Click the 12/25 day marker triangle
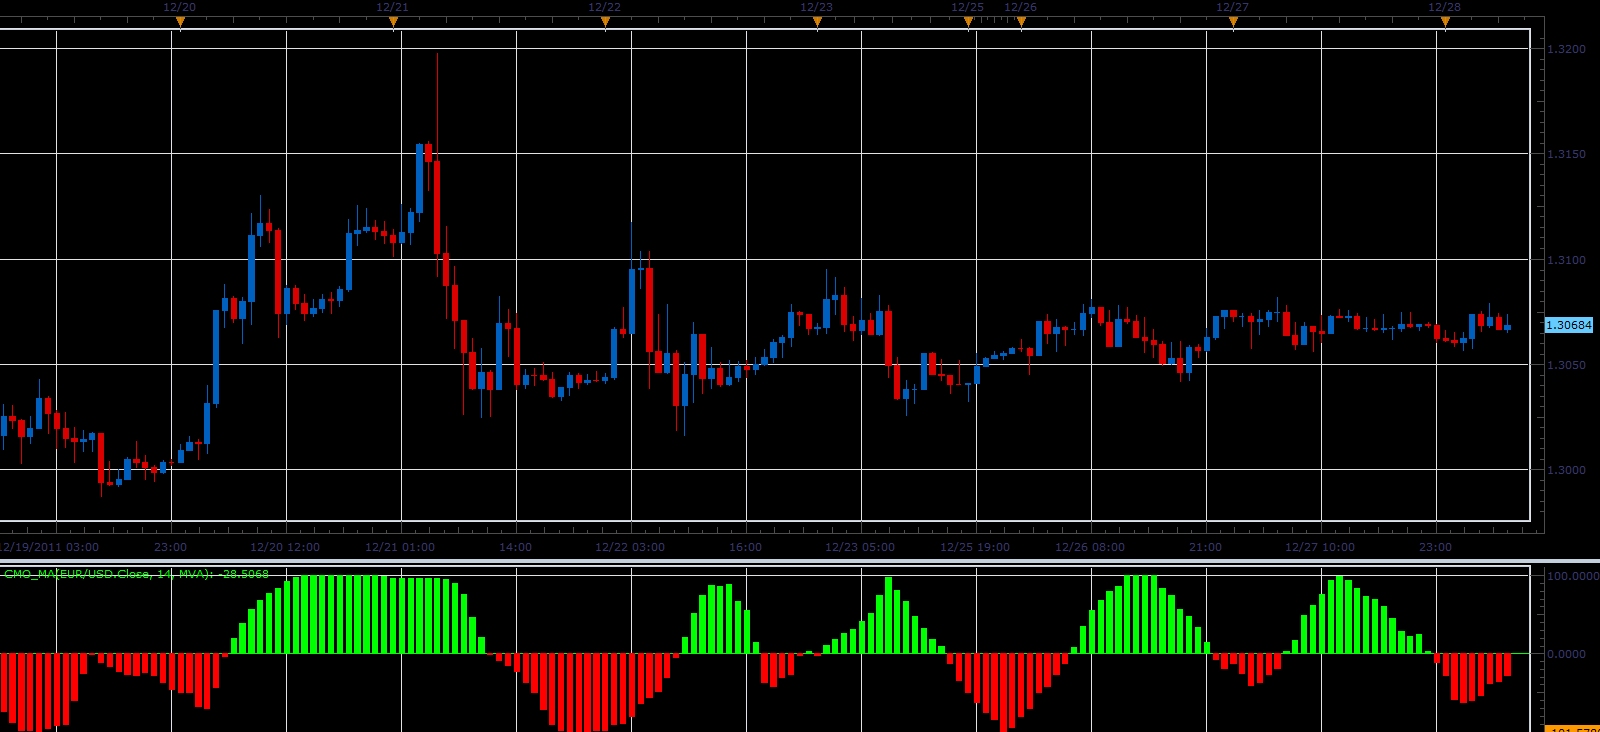Image resolution: width=1600 pixels, height=732 pixels. [x=968, y=22]
